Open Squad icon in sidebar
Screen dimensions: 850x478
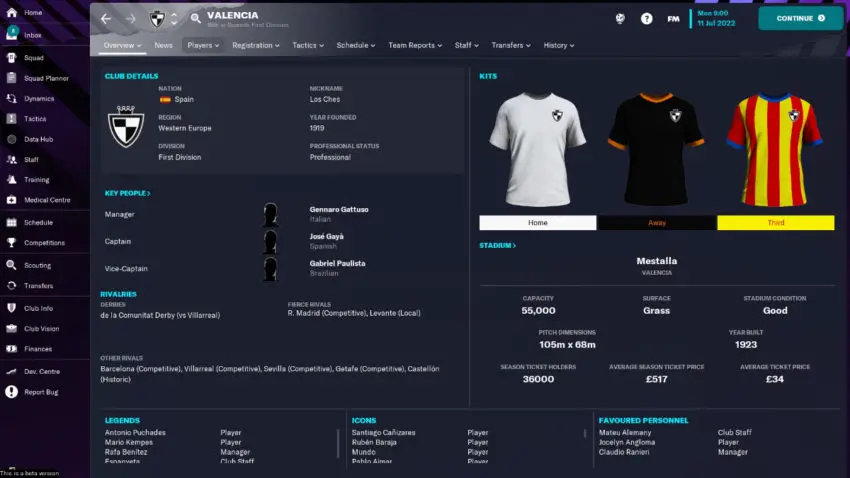11,57
